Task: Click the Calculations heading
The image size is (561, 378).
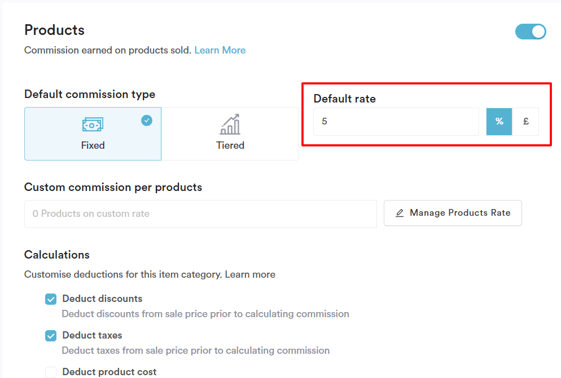Action: click(x=57, y=255)
